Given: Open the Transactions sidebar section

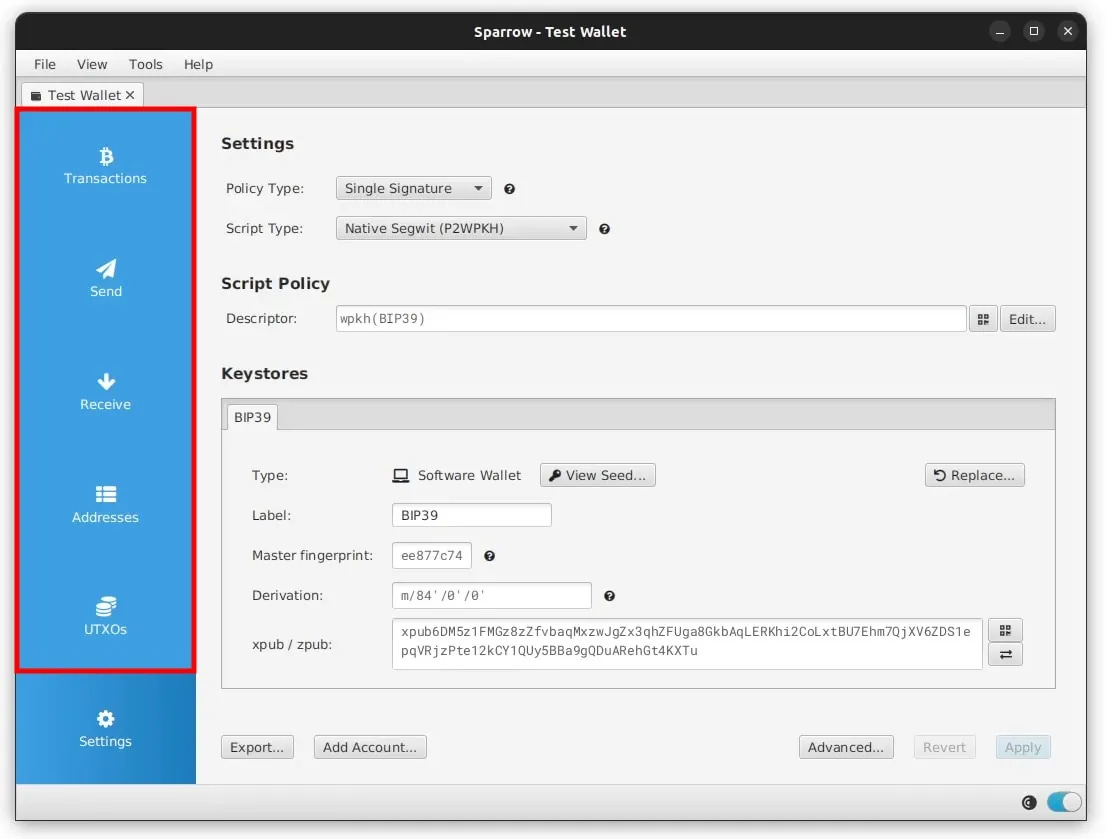Looking at the screenshot, I should coord(105,166).
